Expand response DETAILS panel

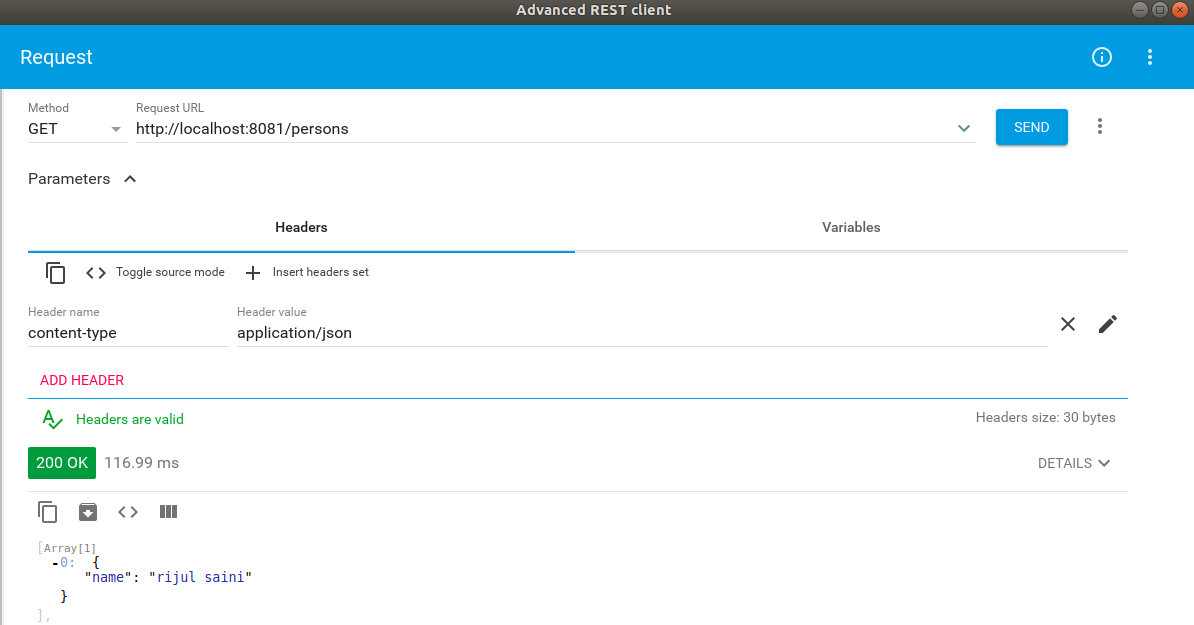click(1074, 463)
